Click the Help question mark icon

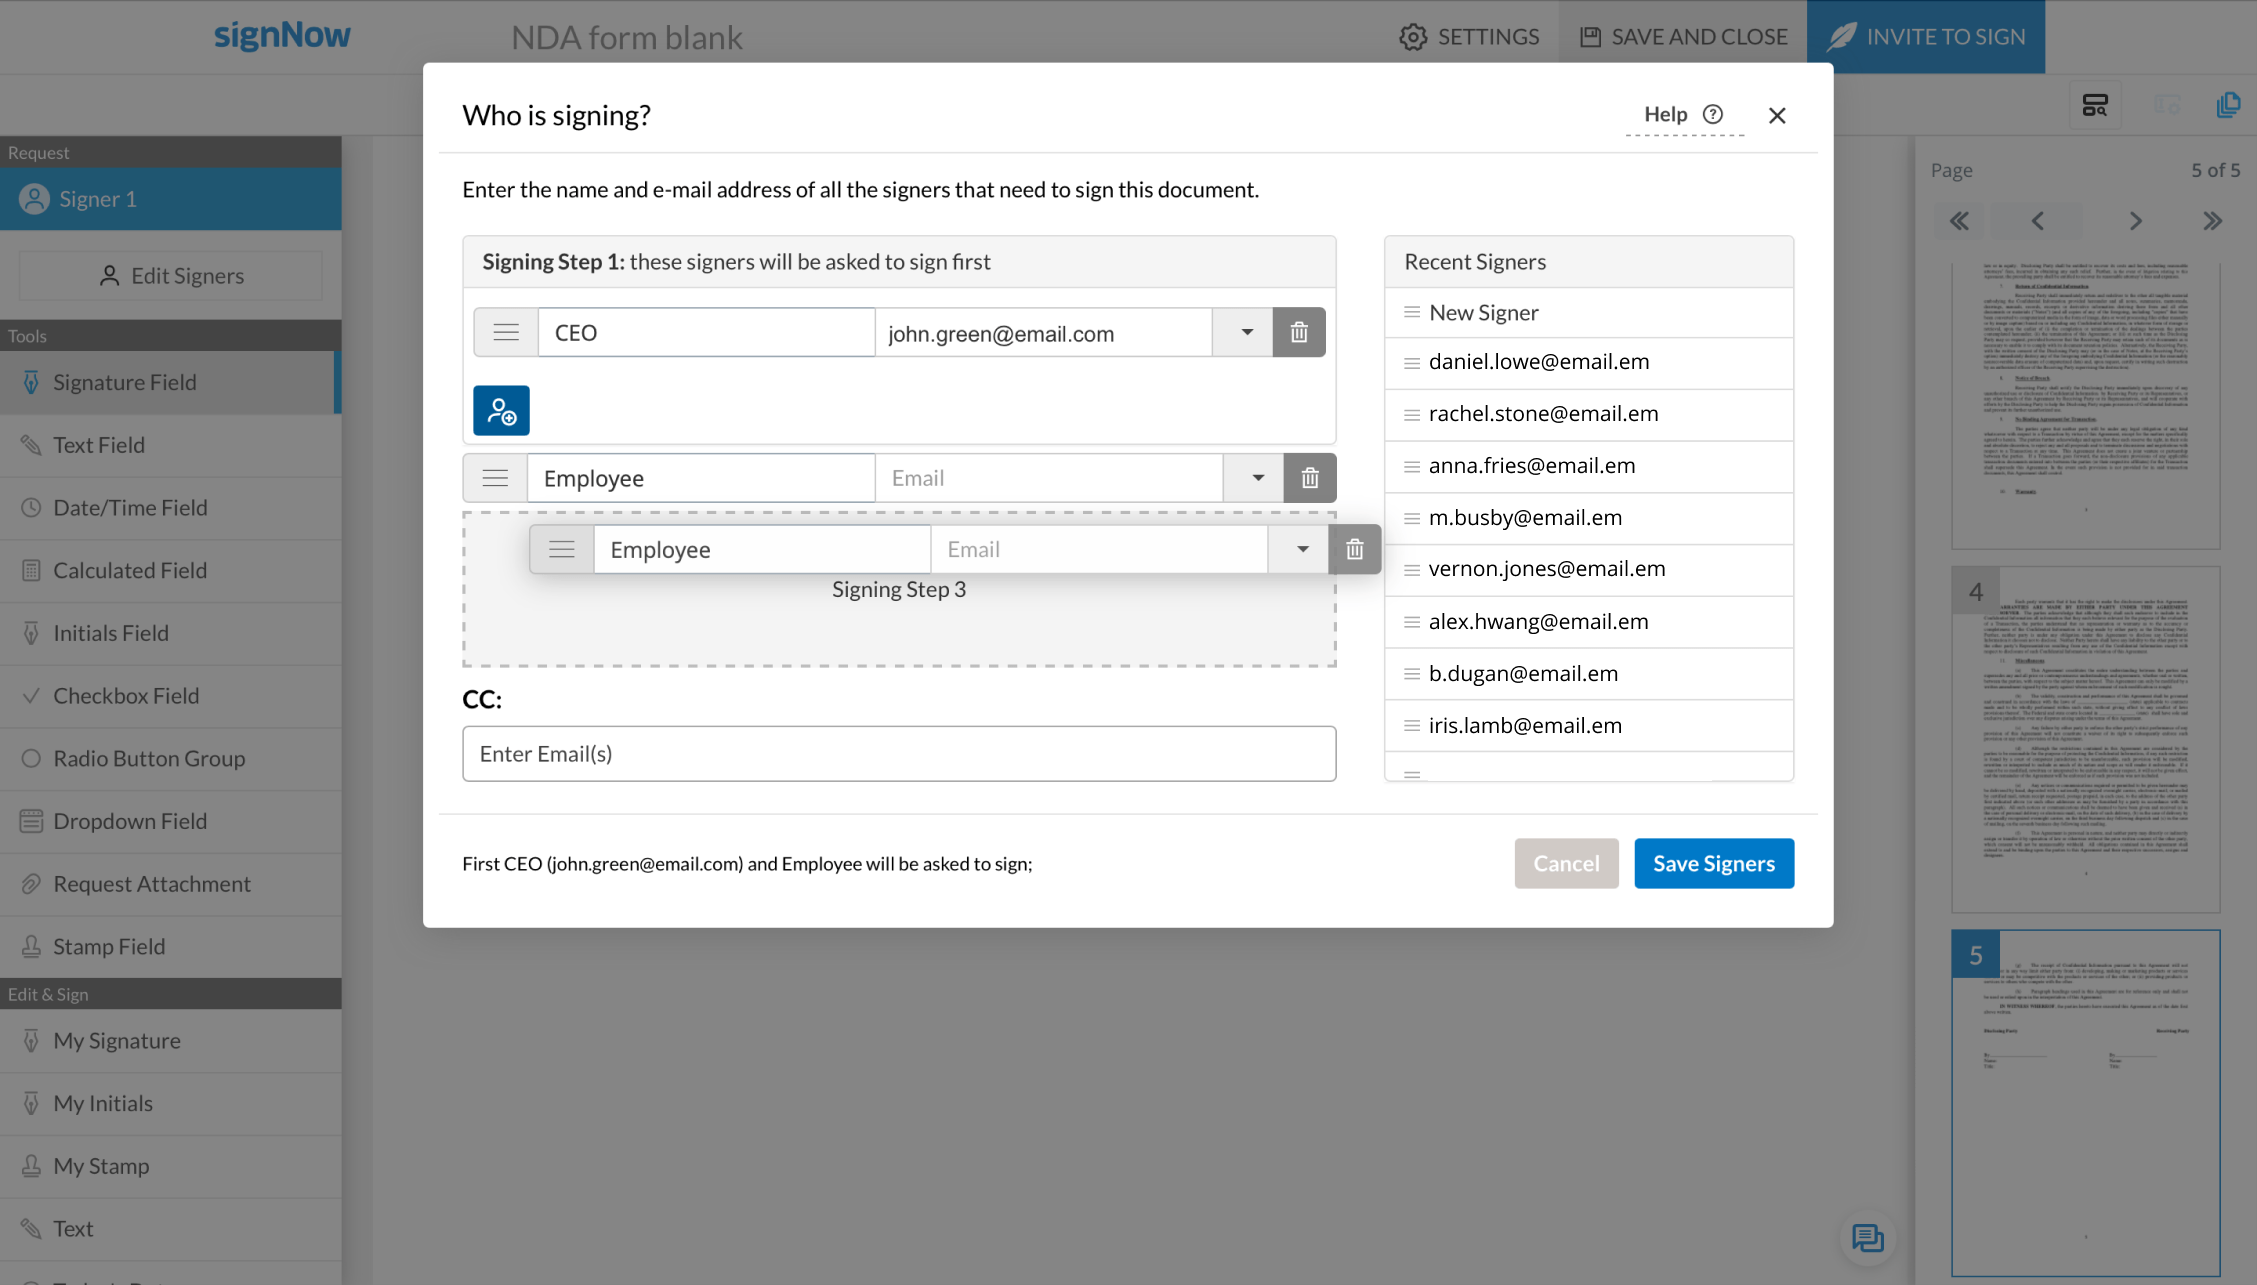click(x=1713, y=114)
